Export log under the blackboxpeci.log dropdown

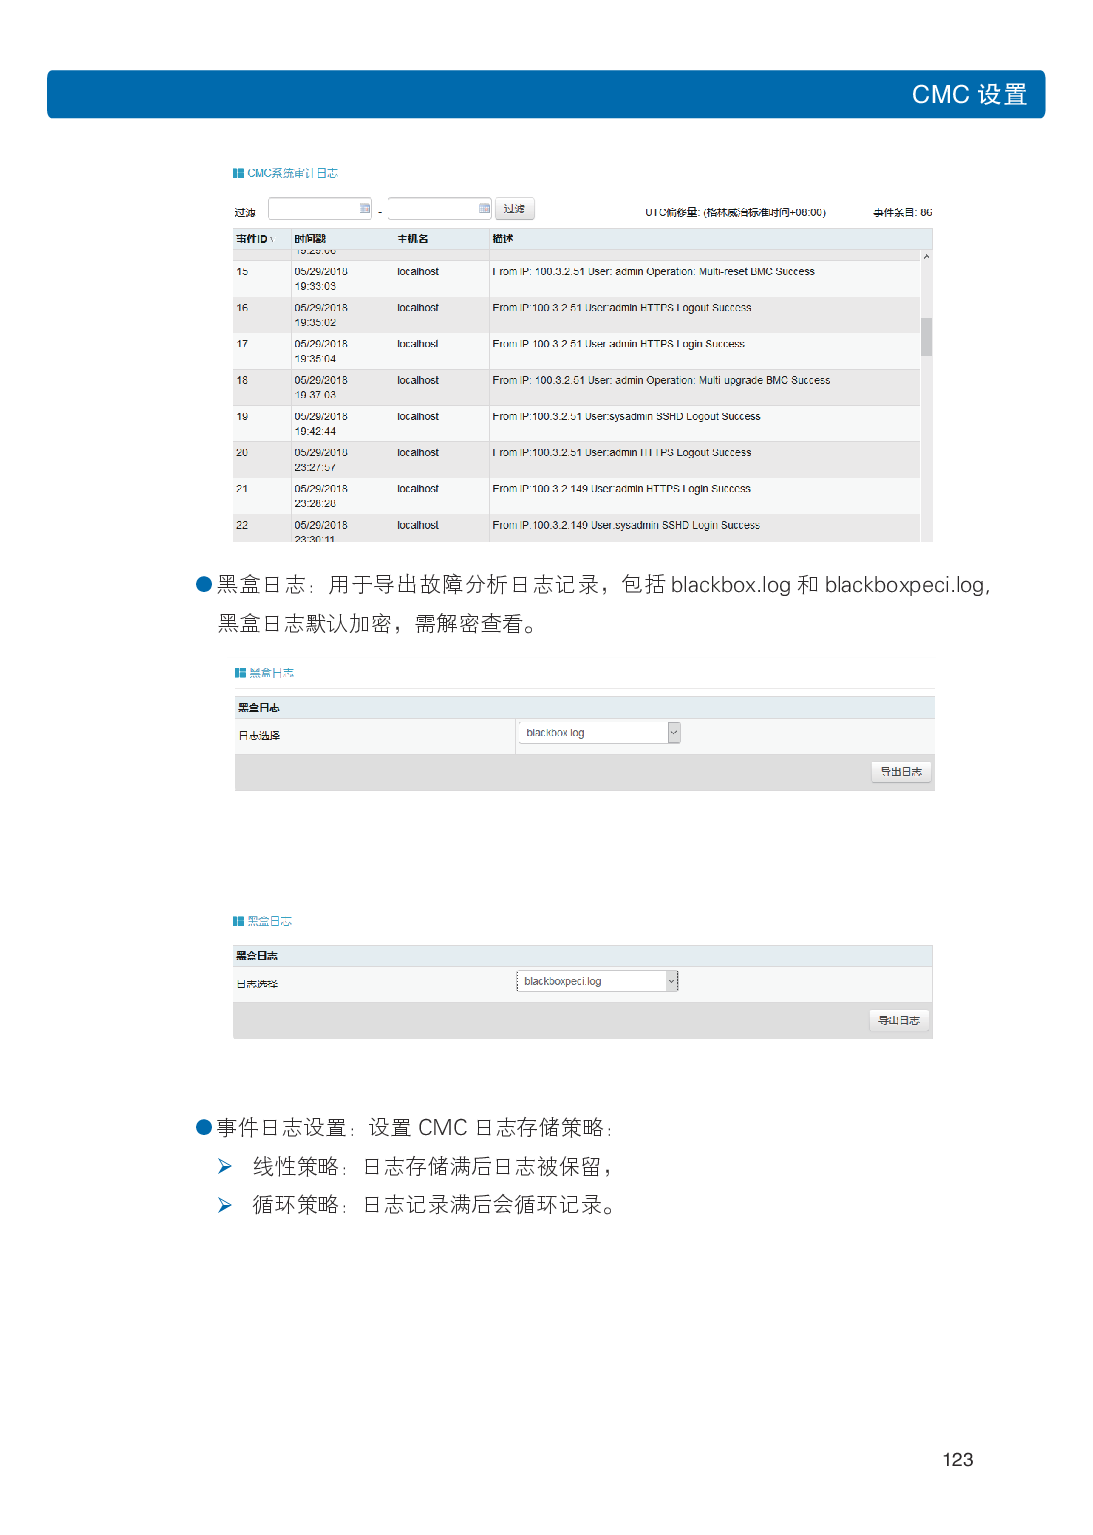tap(899, 1020)
